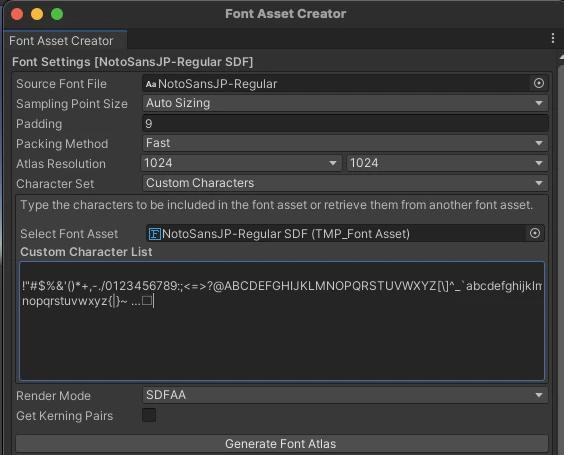Open Atlas Resolution width dropdown
The width and height of the screenshot is (564, 455).
coord(241,163)
